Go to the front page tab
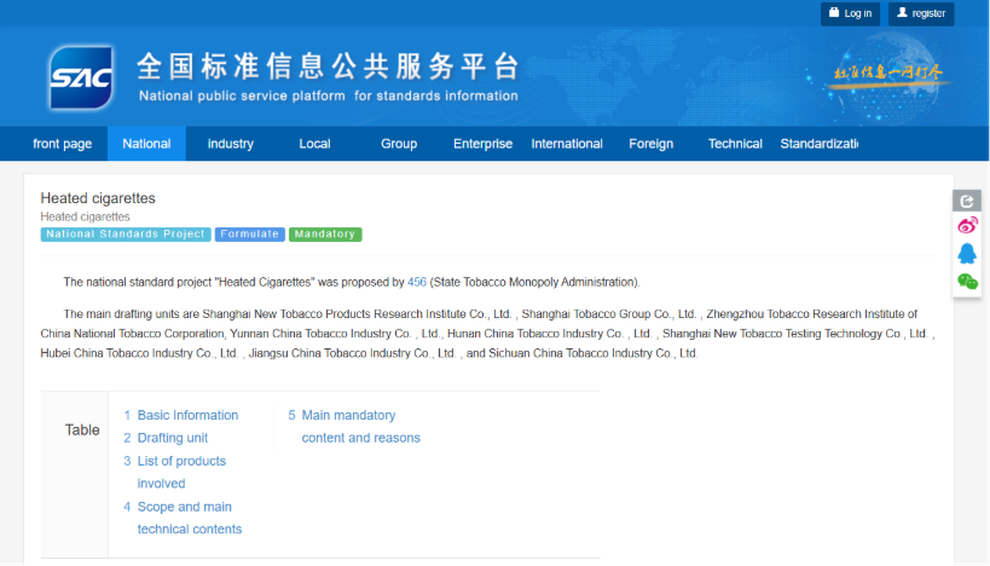The width and height of the screenshot is (990, 566). coord(63,144)
